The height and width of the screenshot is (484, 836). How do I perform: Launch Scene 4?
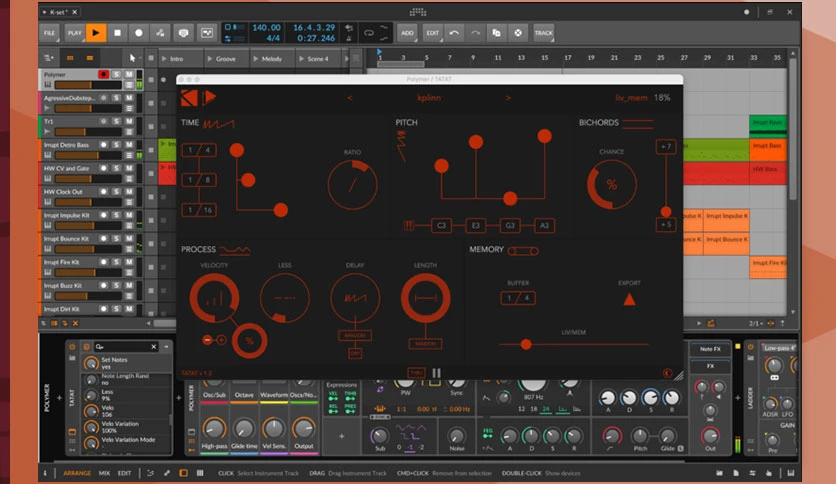pos(302,59)
